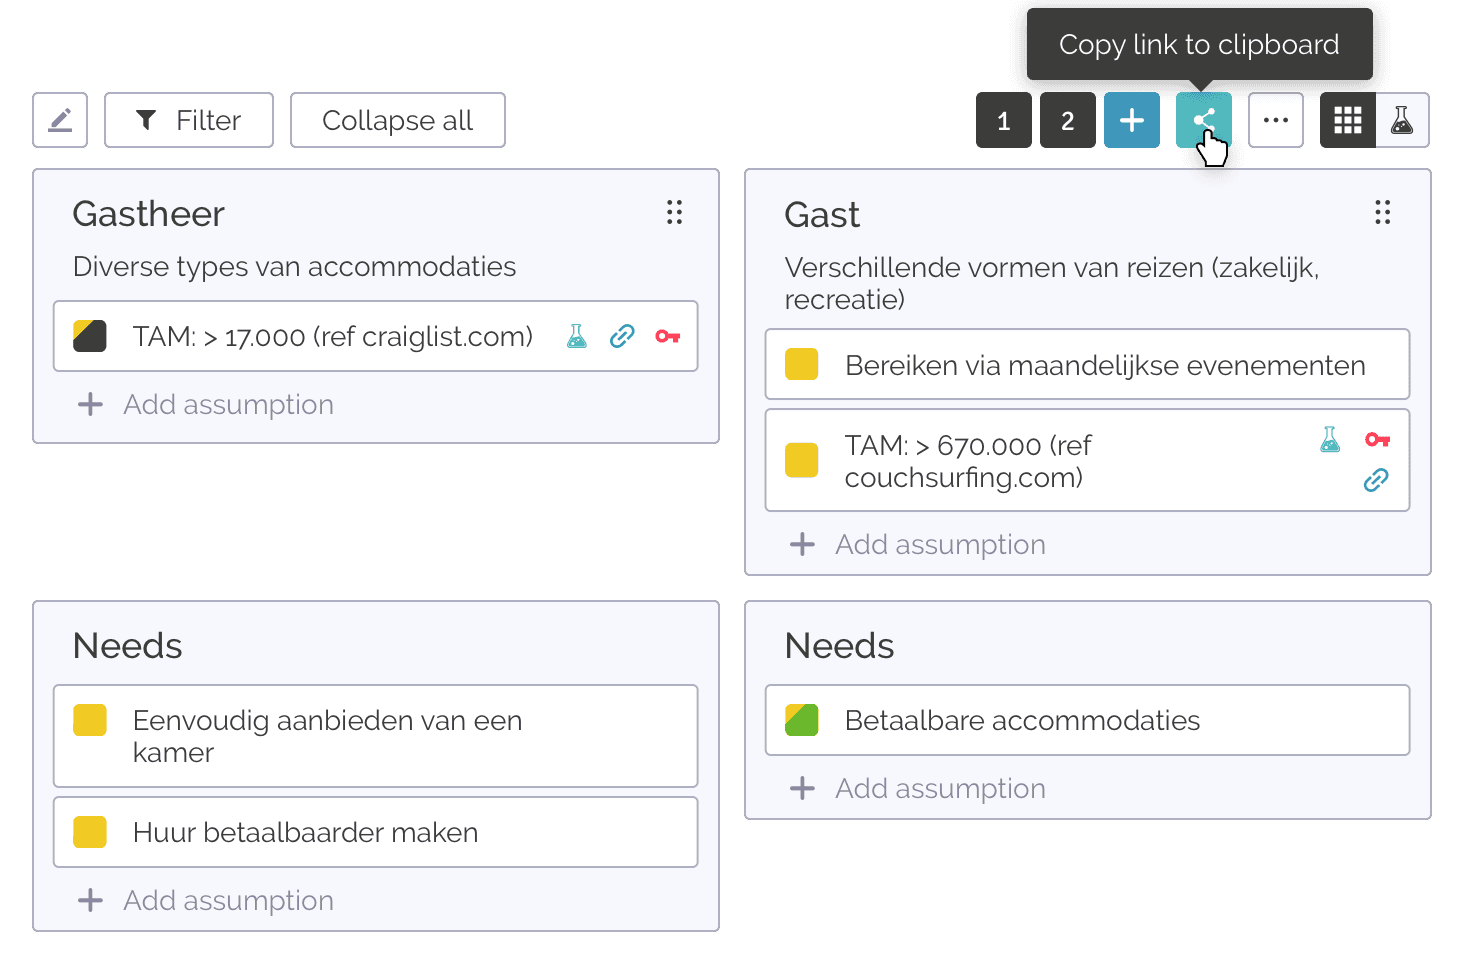
Task: Select page tab number 1
Action: (1003, 120)
